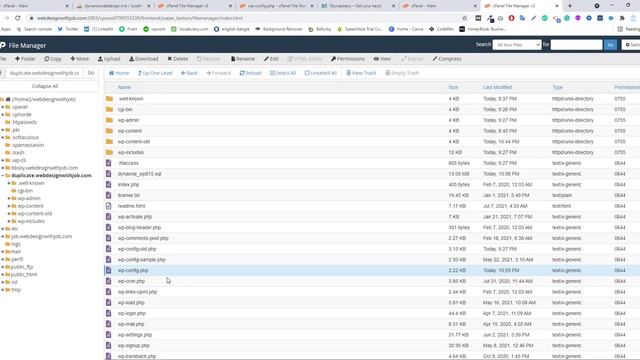Click the index.php file icon

pos(109,184)
